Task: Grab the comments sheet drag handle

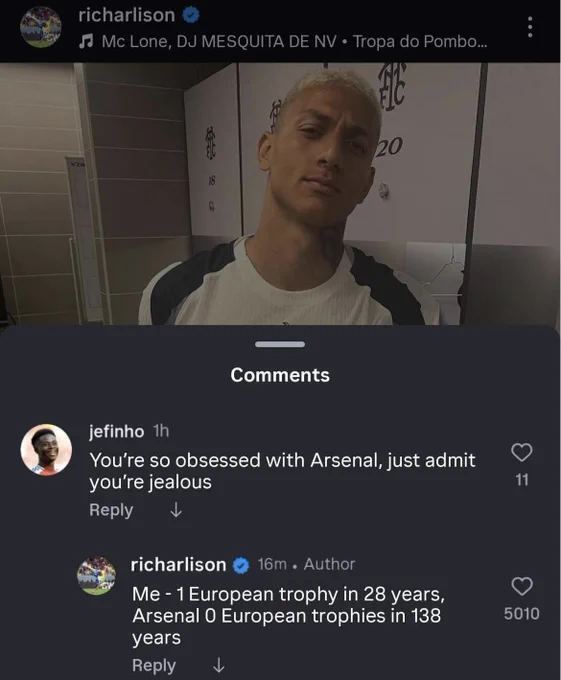Action: pyautogui.click(x=280, y=344)
